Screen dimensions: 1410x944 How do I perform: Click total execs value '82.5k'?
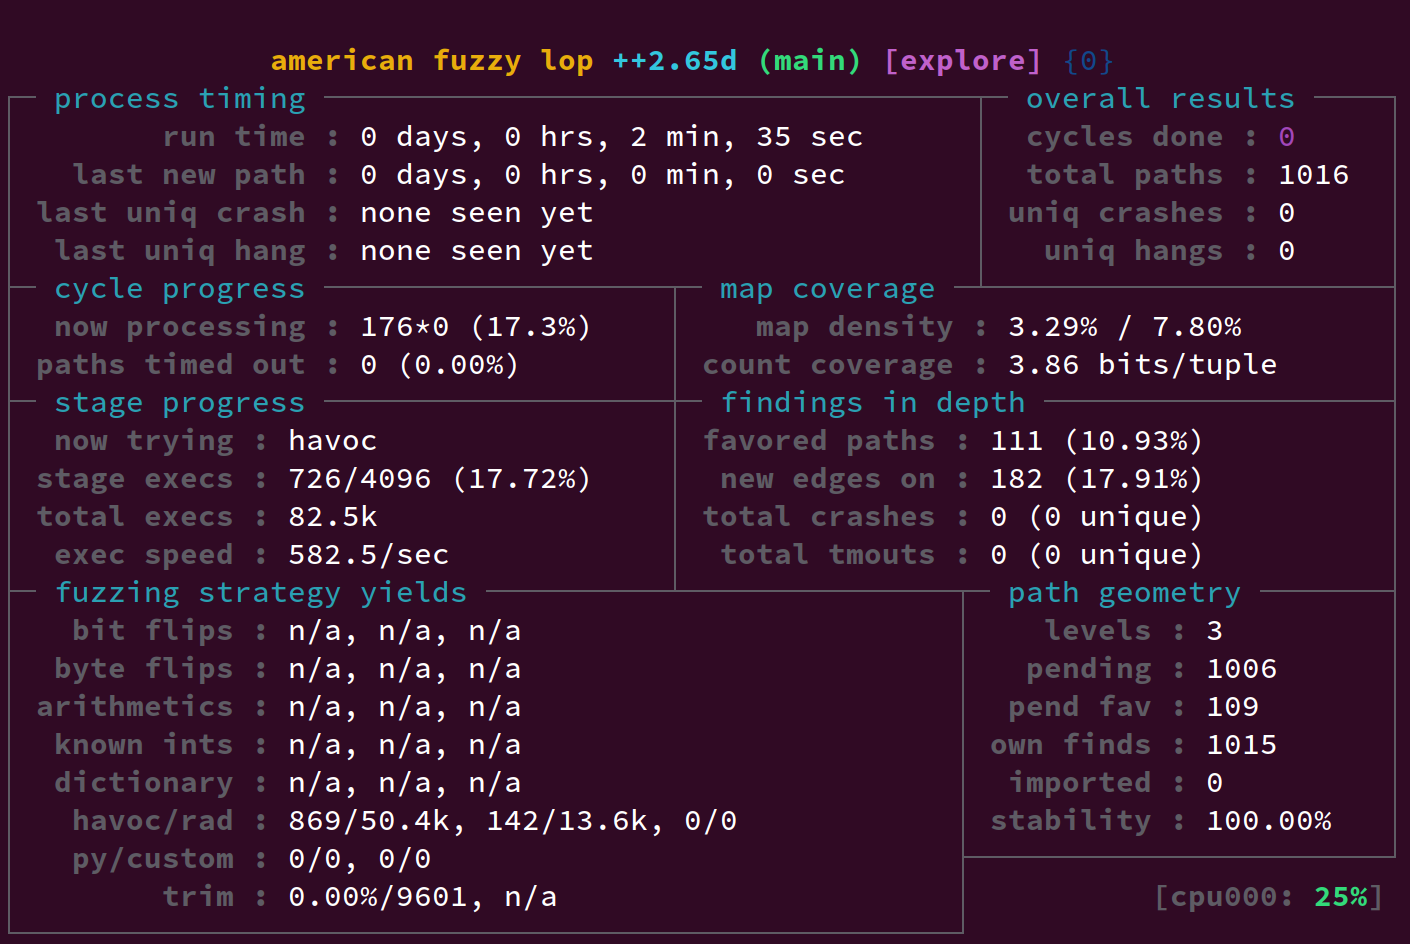click(333, 517)
